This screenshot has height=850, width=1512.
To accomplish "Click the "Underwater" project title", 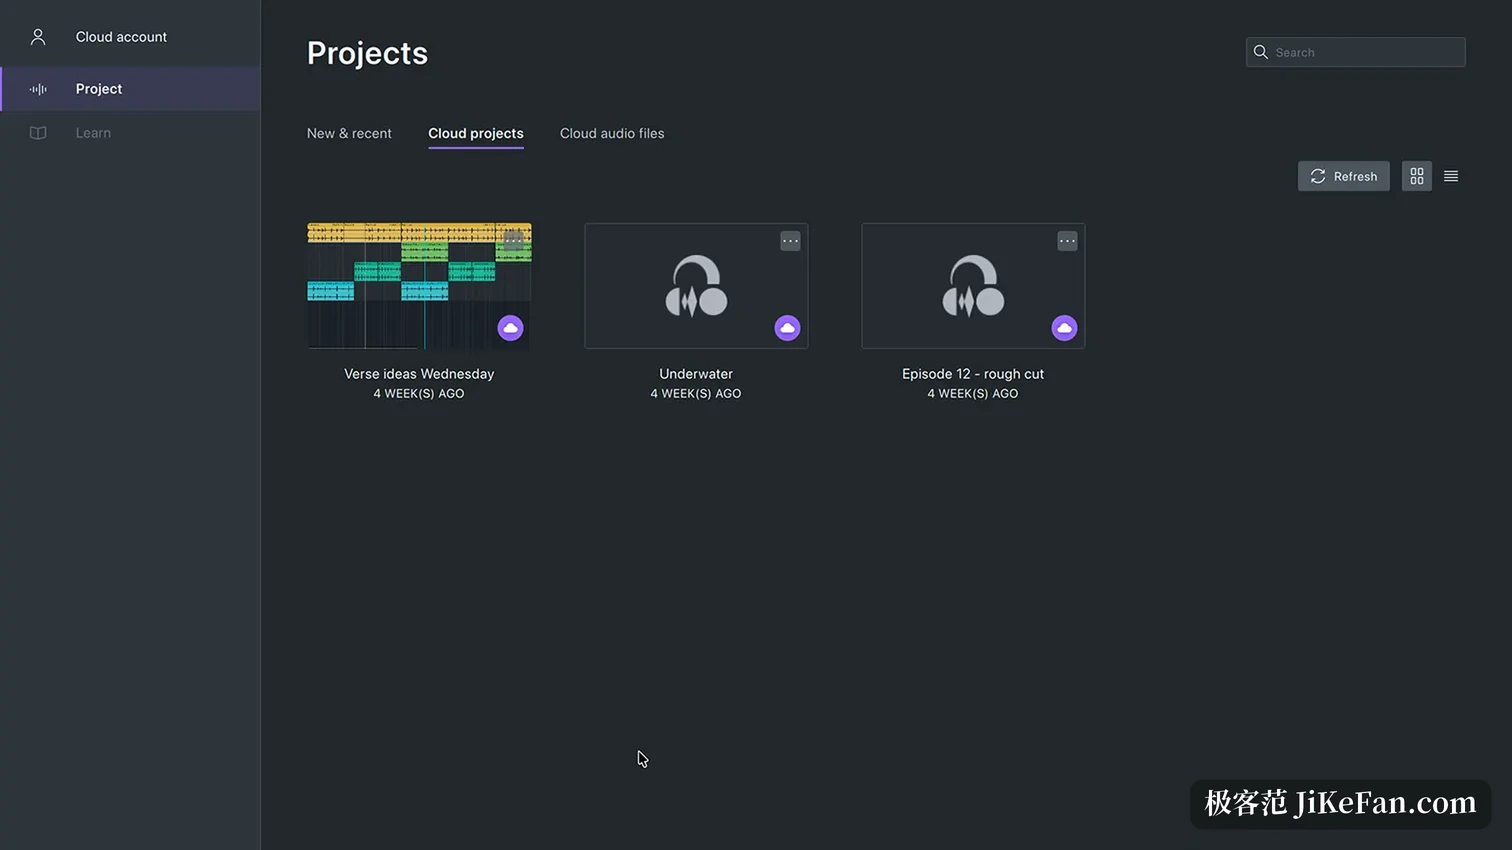I will click(x=696, y=374).
